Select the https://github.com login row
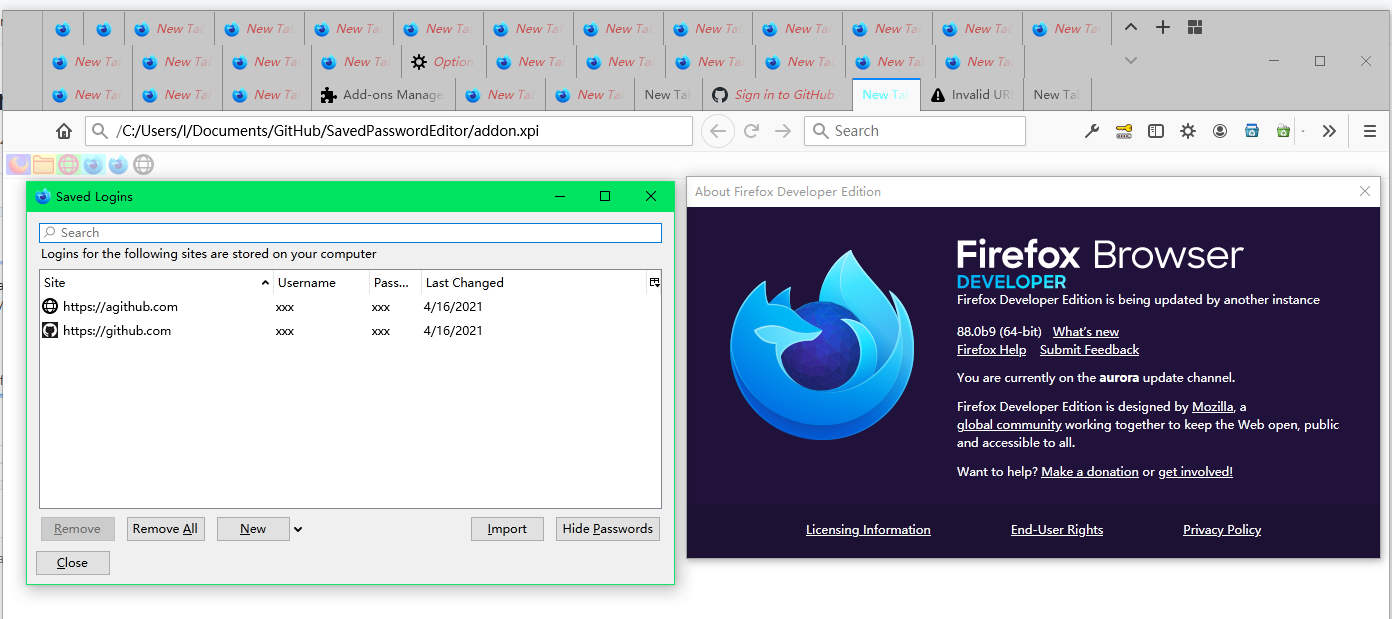The image size is (1392, 619). click(350, 331)
